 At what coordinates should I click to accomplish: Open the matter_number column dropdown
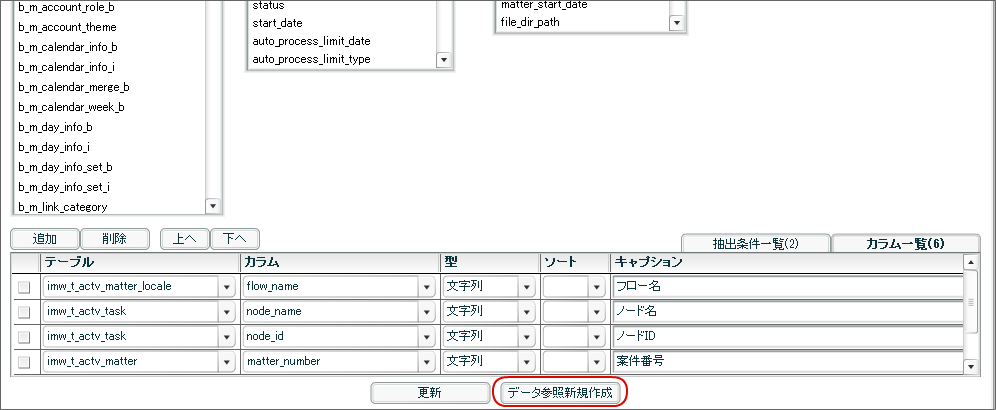click(x=427, y=362)
